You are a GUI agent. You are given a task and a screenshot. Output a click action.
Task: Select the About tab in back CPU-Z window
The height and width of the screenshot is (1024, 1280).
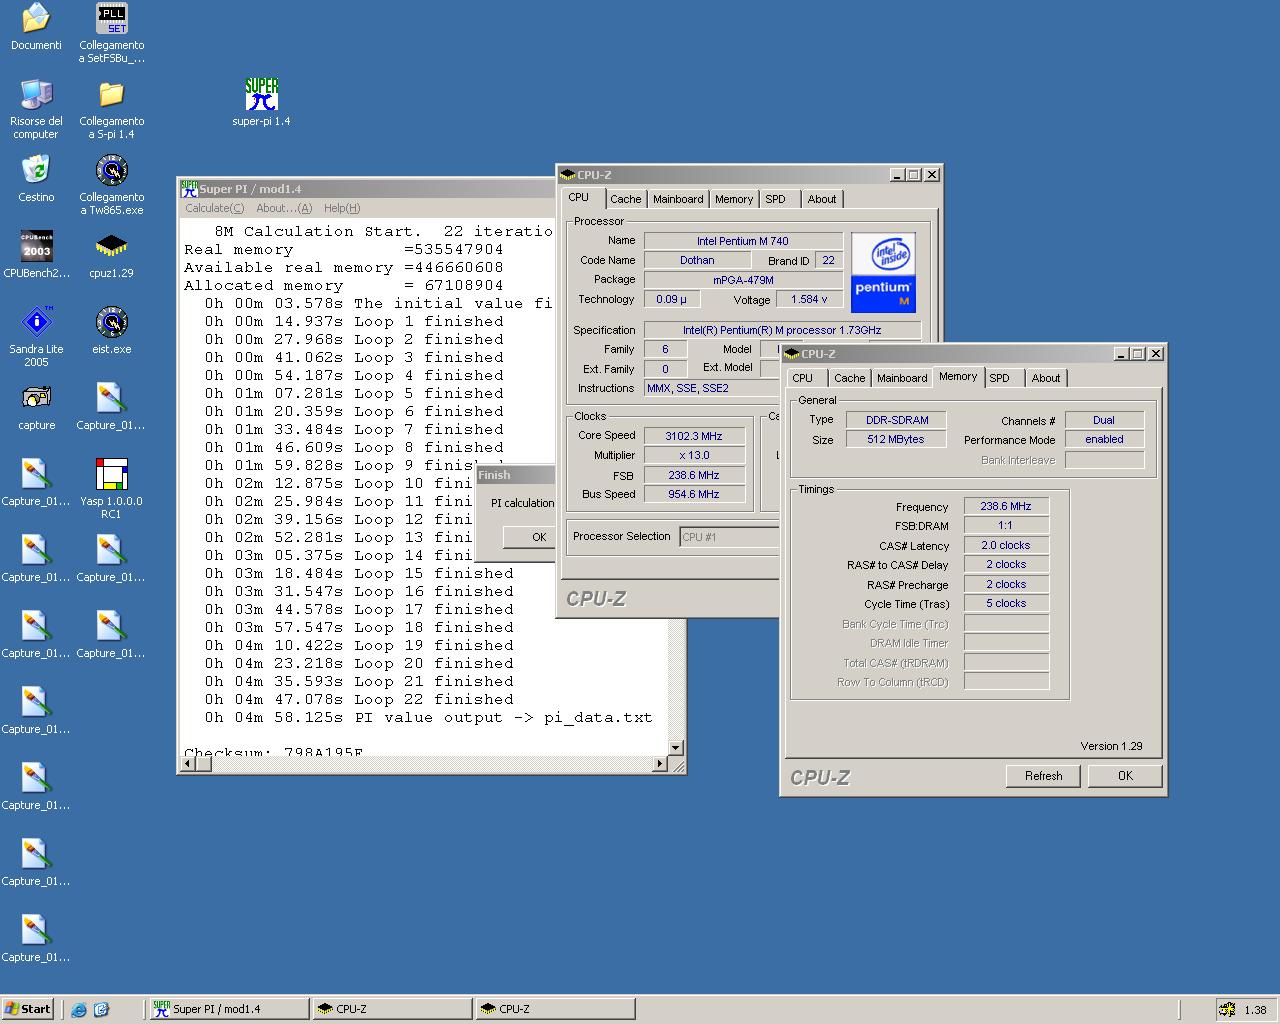pos(822,199)
